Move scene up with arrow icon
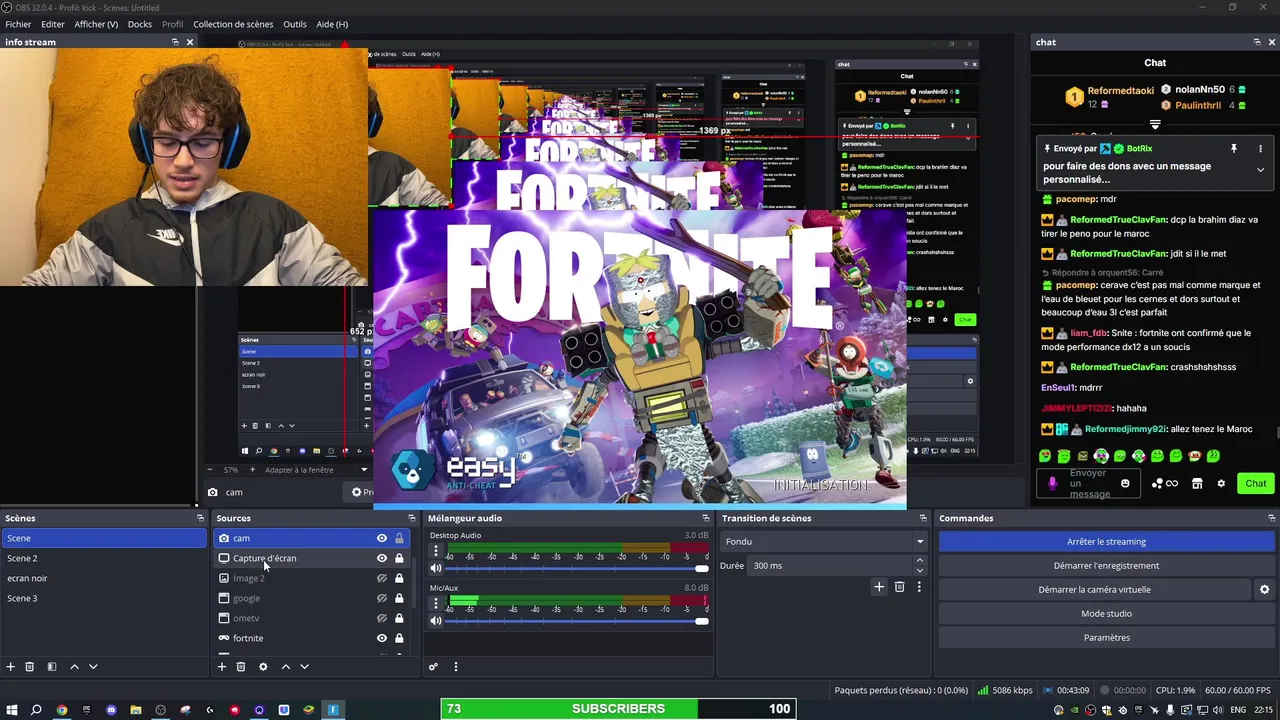Viewport: 1280px width, 720px height. (74, 667)
